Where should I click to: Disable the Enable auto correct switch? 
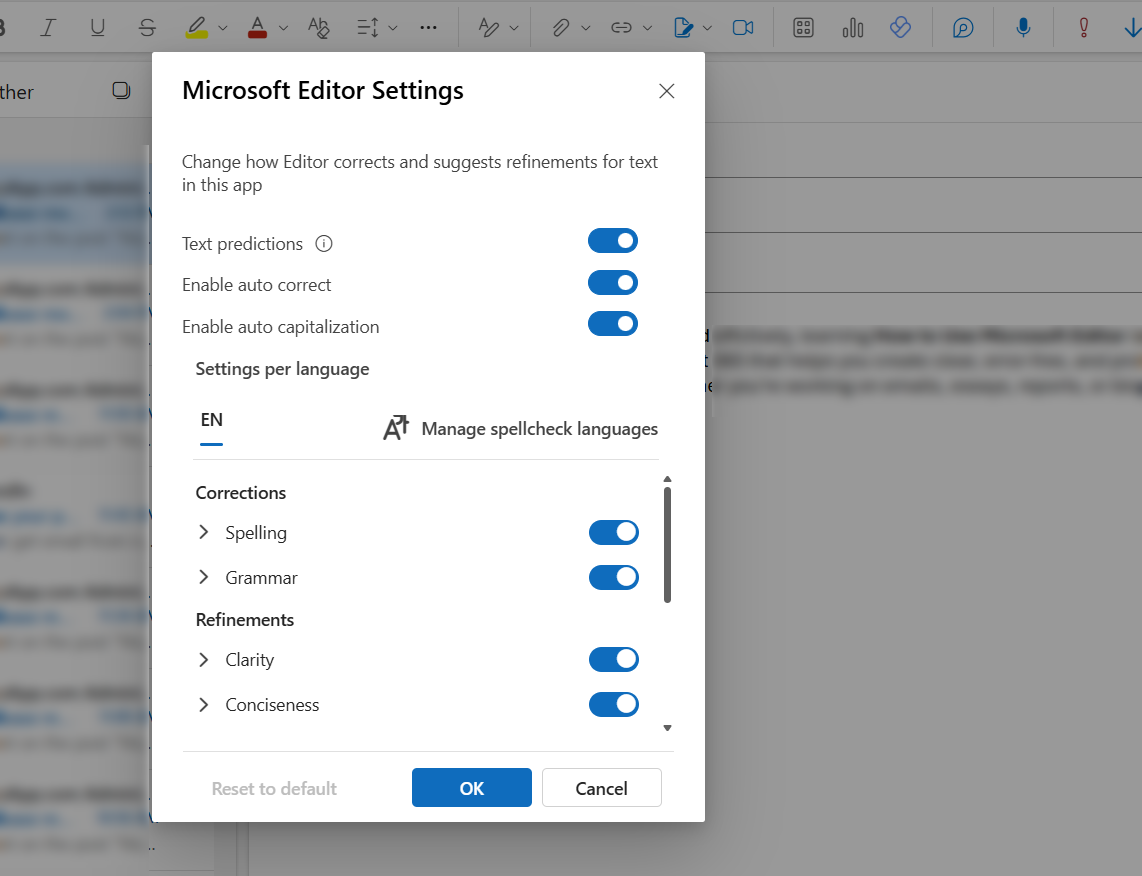coord(613,283)
